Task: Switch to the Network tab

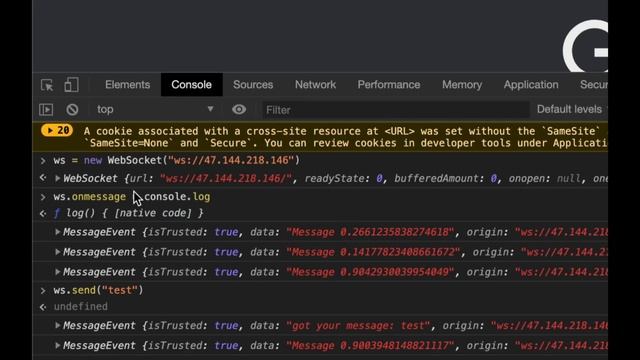Action: tap(316, 84)
